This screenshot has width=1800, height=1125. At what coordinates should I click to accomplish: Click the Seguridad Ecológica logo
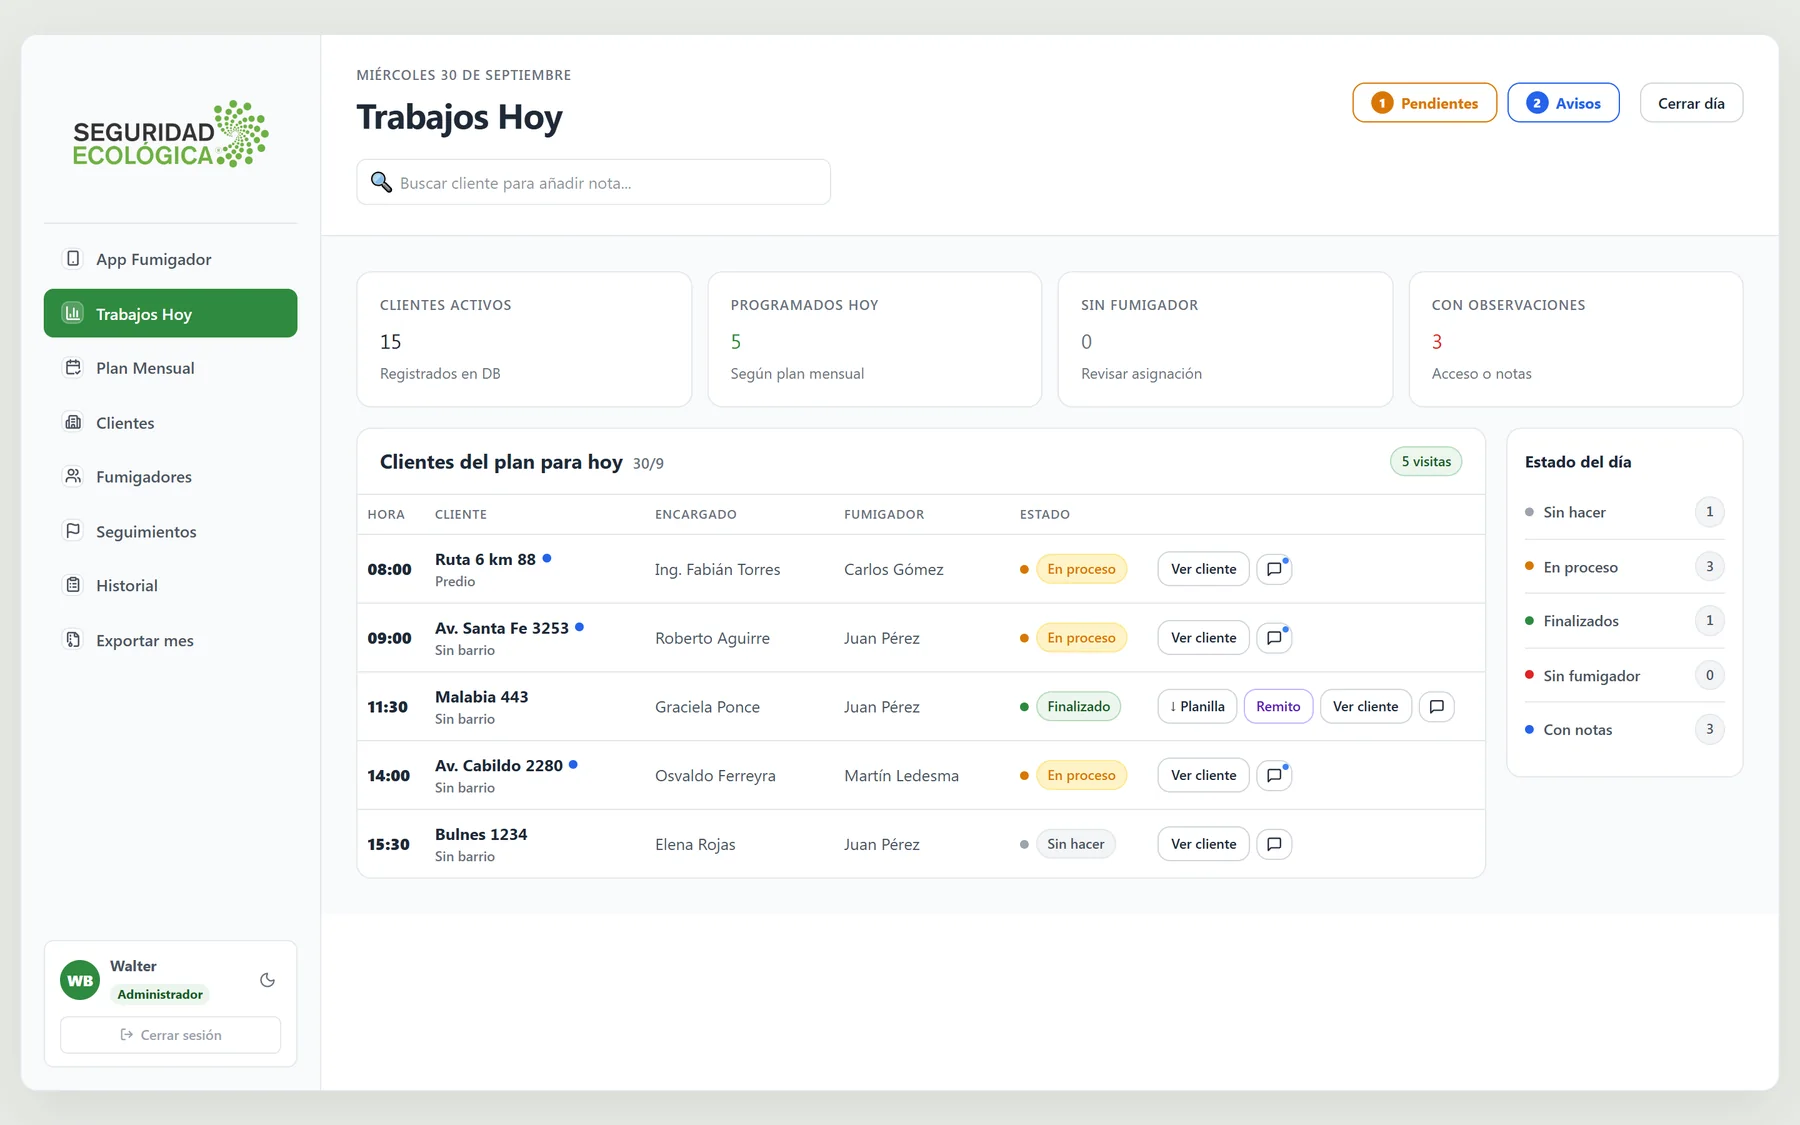pos(171,134)
